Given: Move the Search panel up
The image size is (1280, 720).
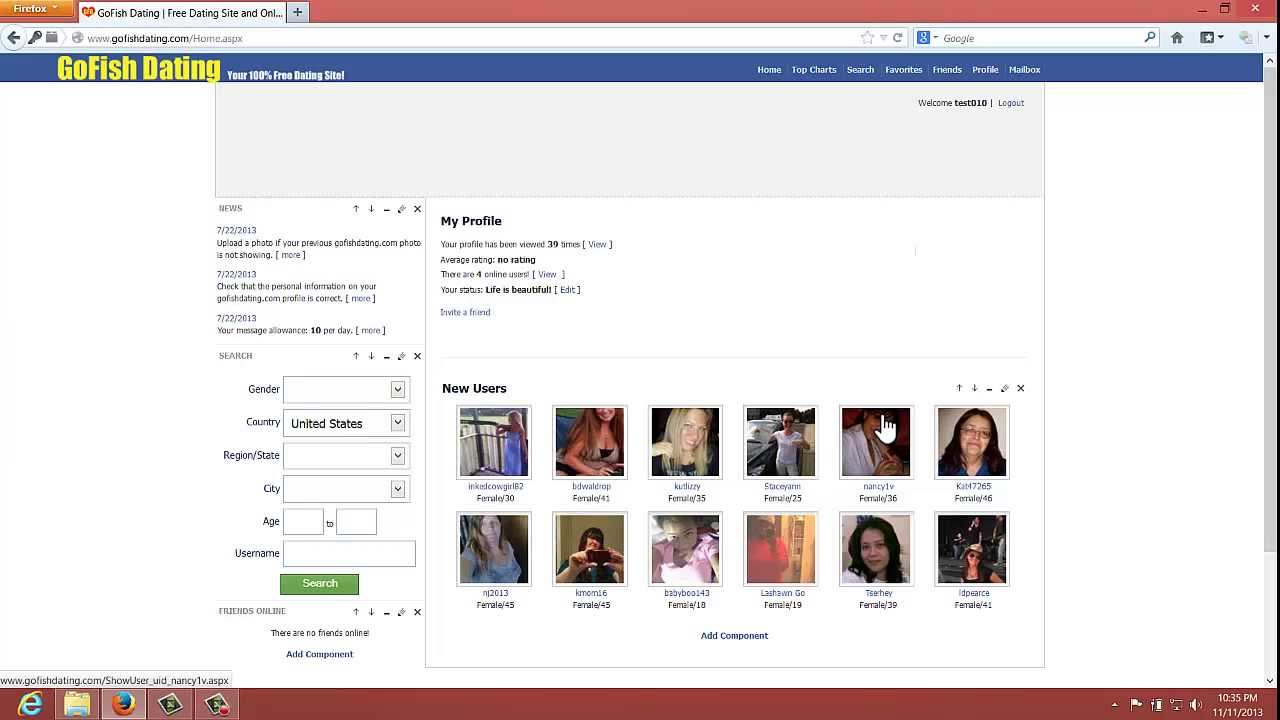Looking at the screenshot, I should (356, 356).
